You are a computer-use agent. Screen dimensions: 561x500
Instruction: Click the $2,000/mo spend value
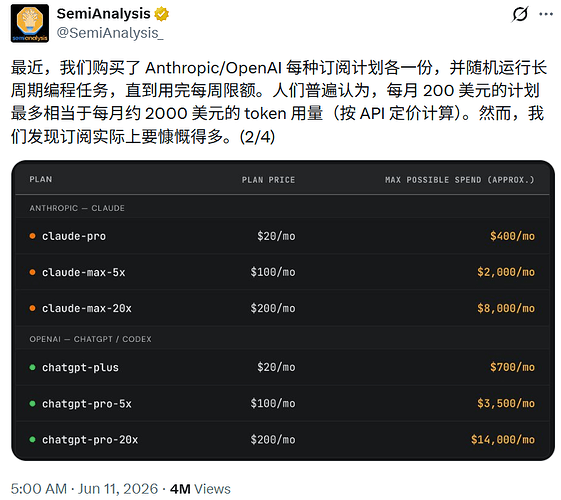coord(506,272)
